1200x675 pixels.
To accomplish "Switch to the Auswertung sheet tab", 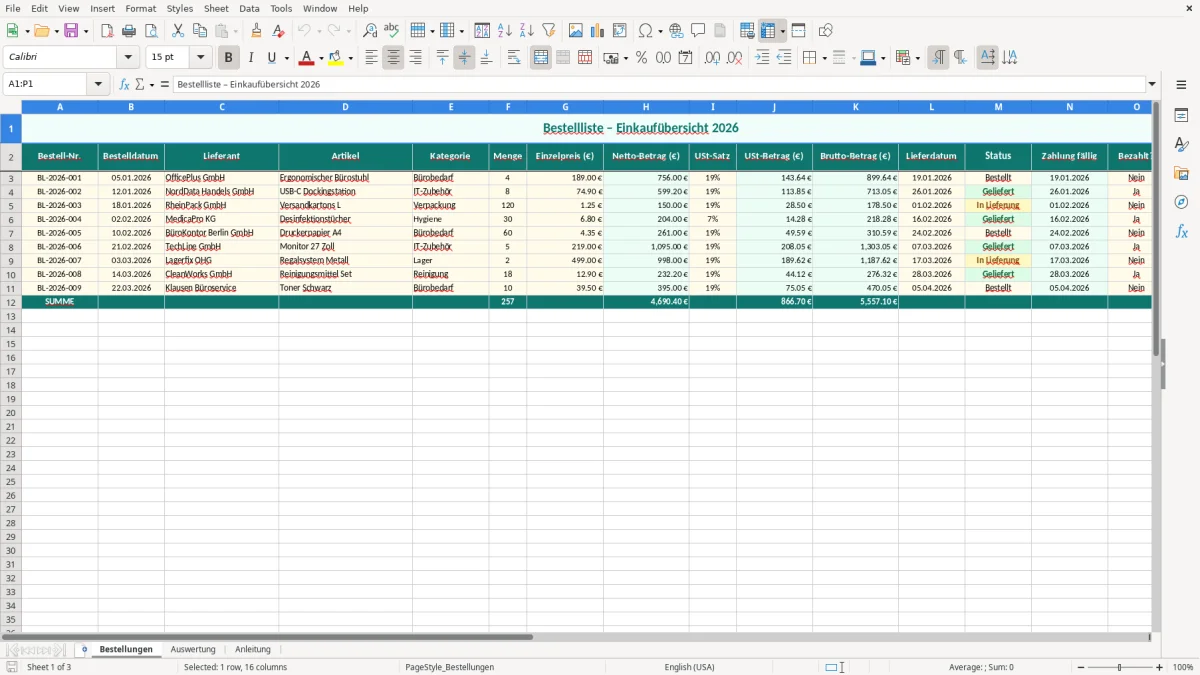I will point(193,650).
